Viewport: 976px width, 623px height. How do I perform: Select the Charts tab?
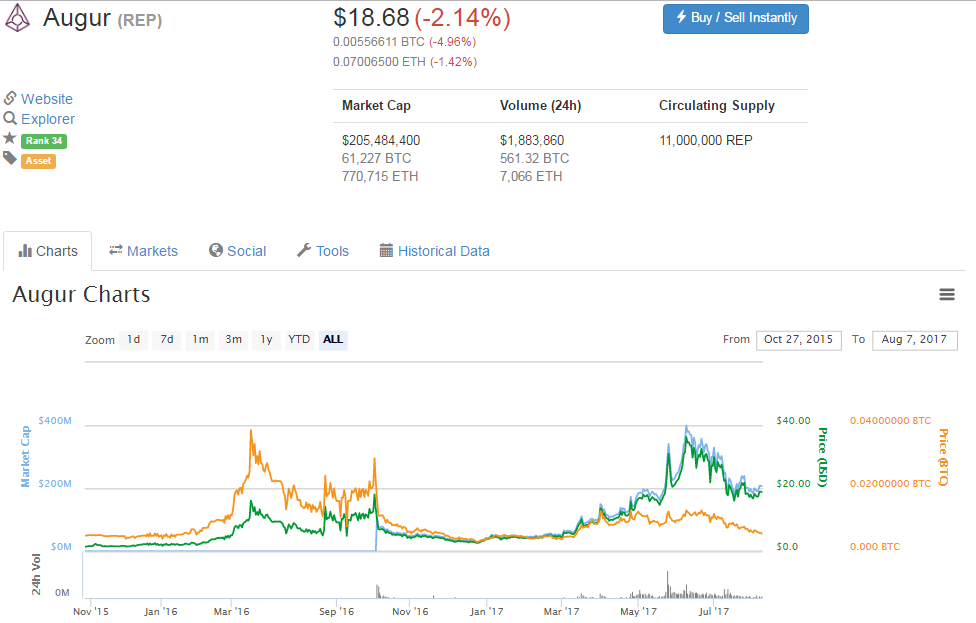(48, 251)
